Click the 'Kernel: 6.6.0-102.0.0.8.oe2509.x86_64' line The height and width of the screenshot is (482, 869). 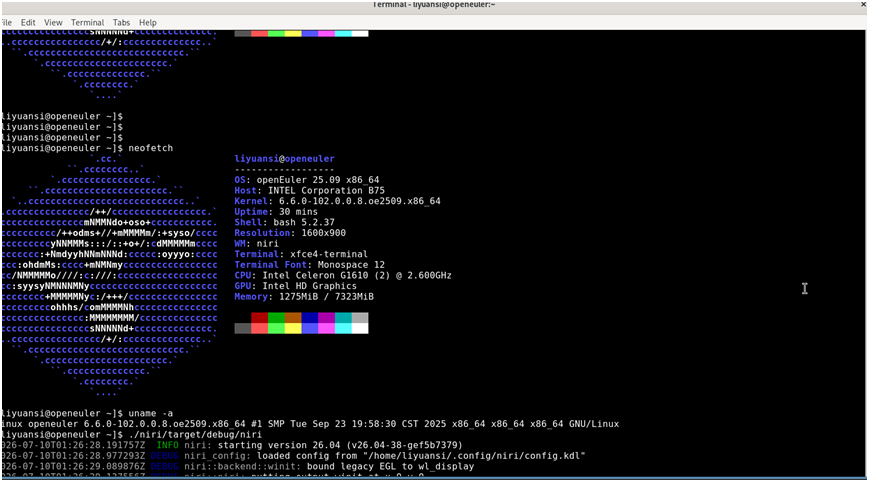pyautogui.click(x=338, y=201)
